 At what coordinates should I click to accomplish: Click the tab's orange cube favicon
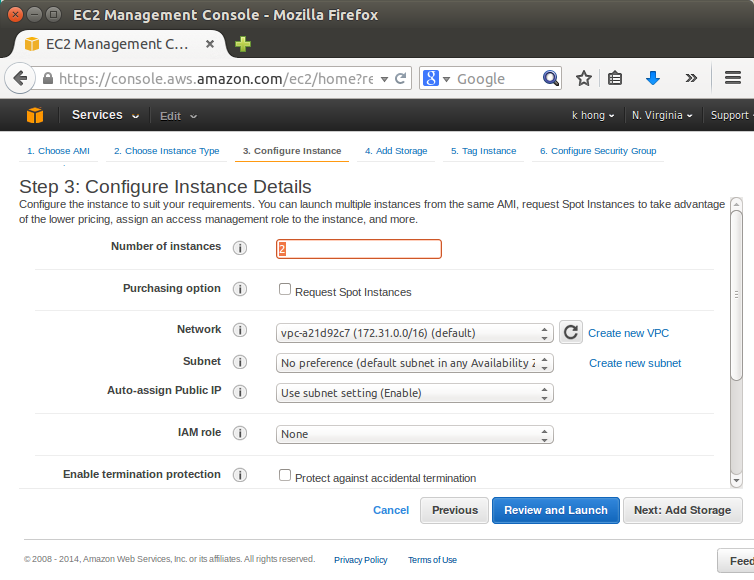point(32,44)
